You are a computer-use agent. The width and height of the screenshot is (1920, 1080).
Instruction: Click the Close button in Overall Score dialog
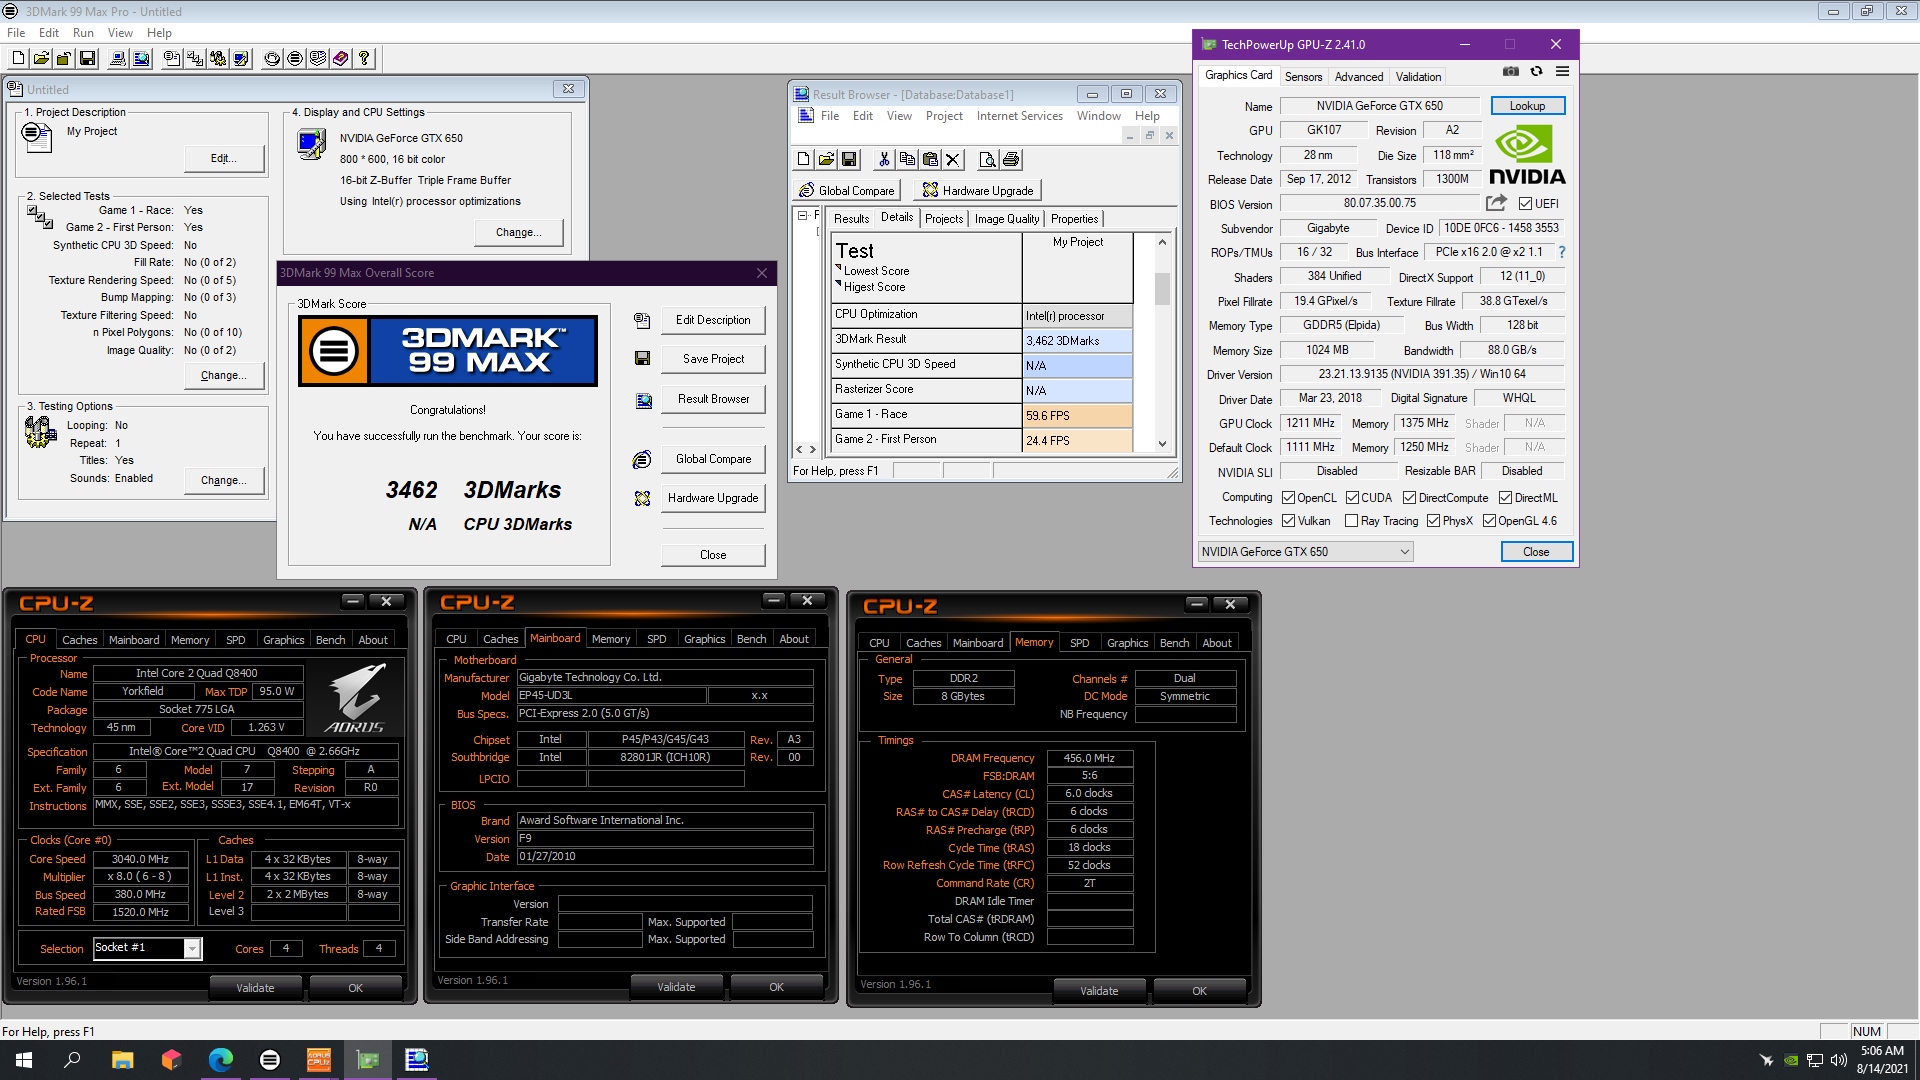713,555
